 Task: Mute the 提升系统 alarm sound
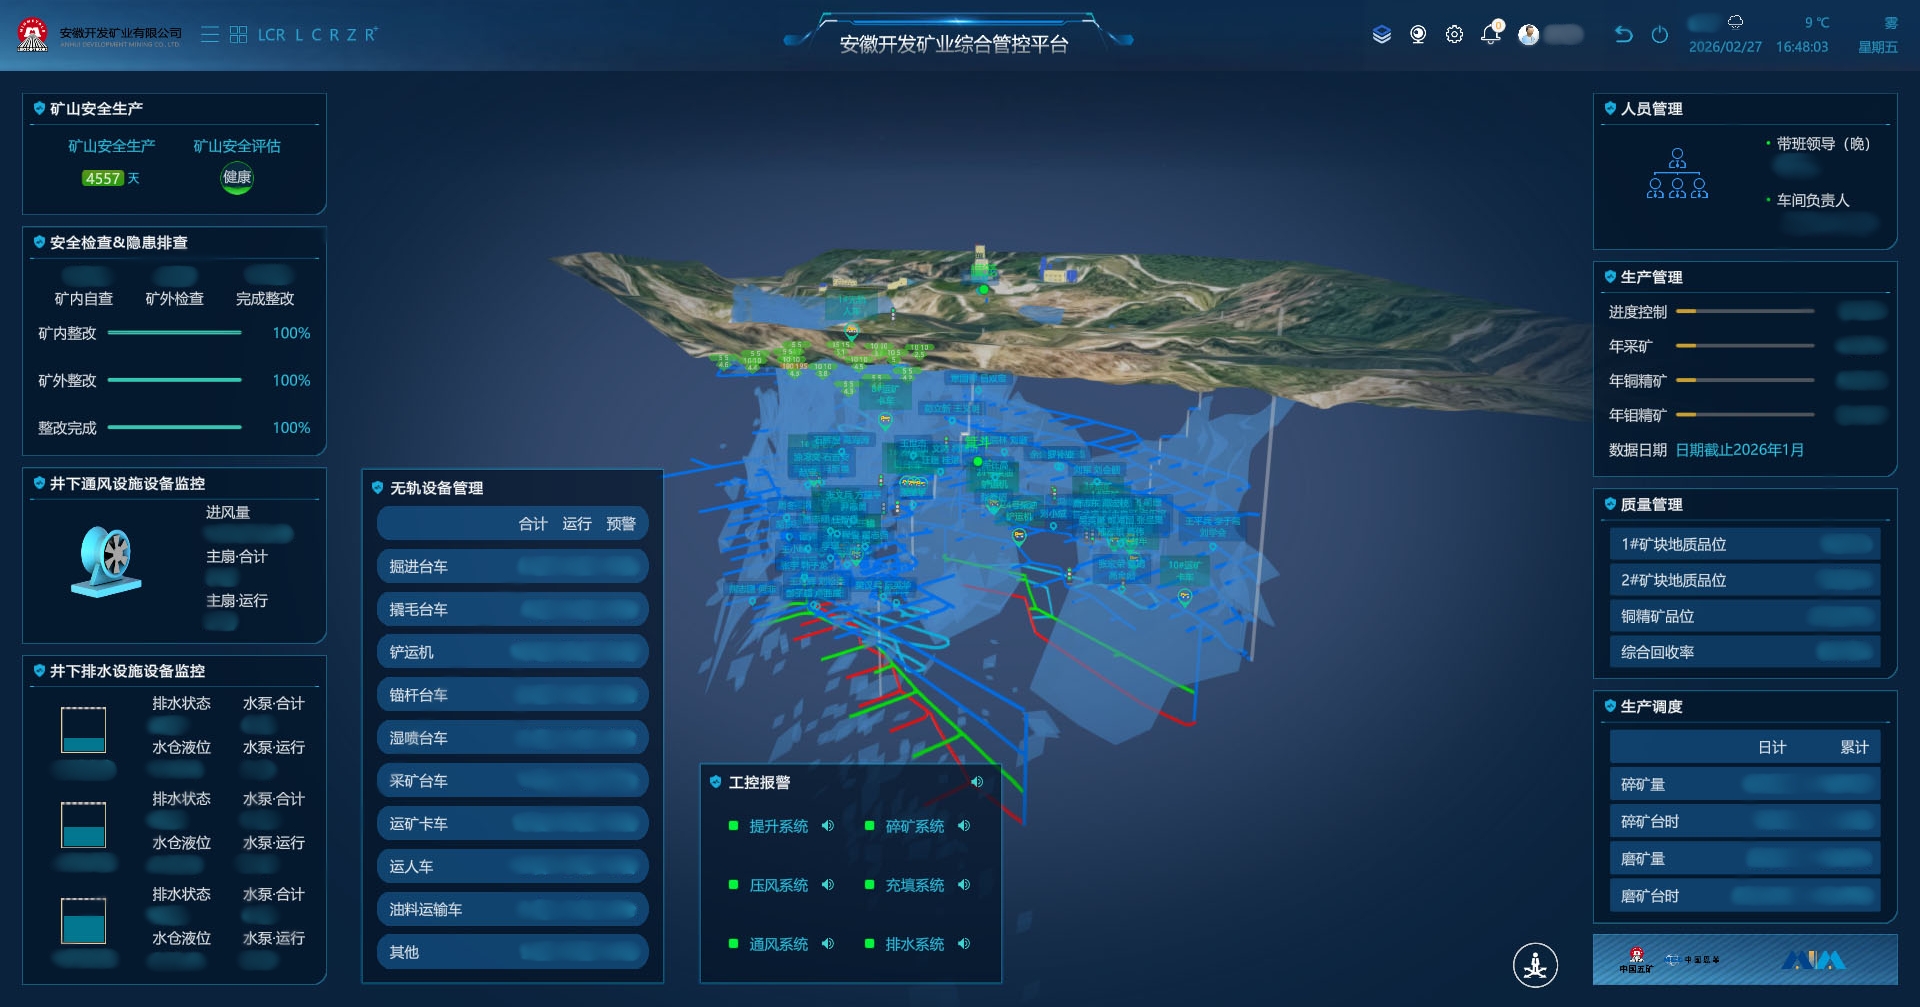[x=828, y=826]
